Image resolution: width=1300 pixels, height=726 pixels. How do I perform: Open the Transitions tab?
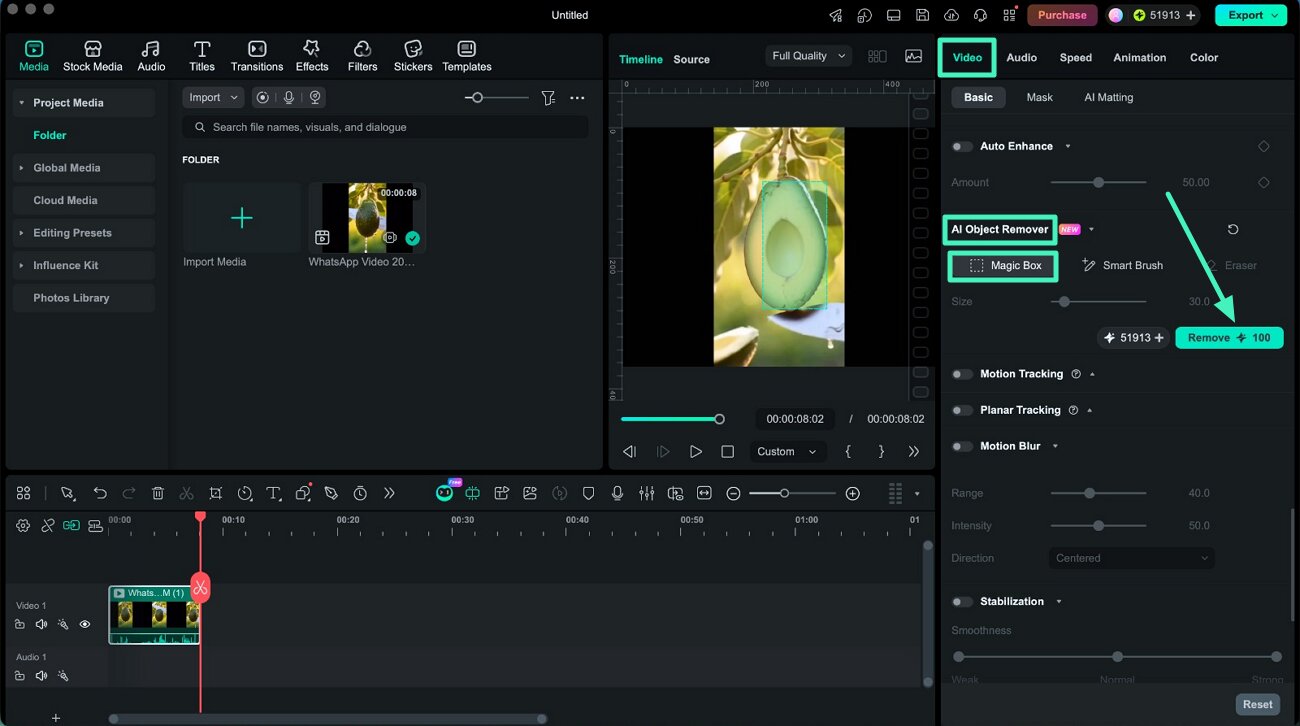point(257,57)
